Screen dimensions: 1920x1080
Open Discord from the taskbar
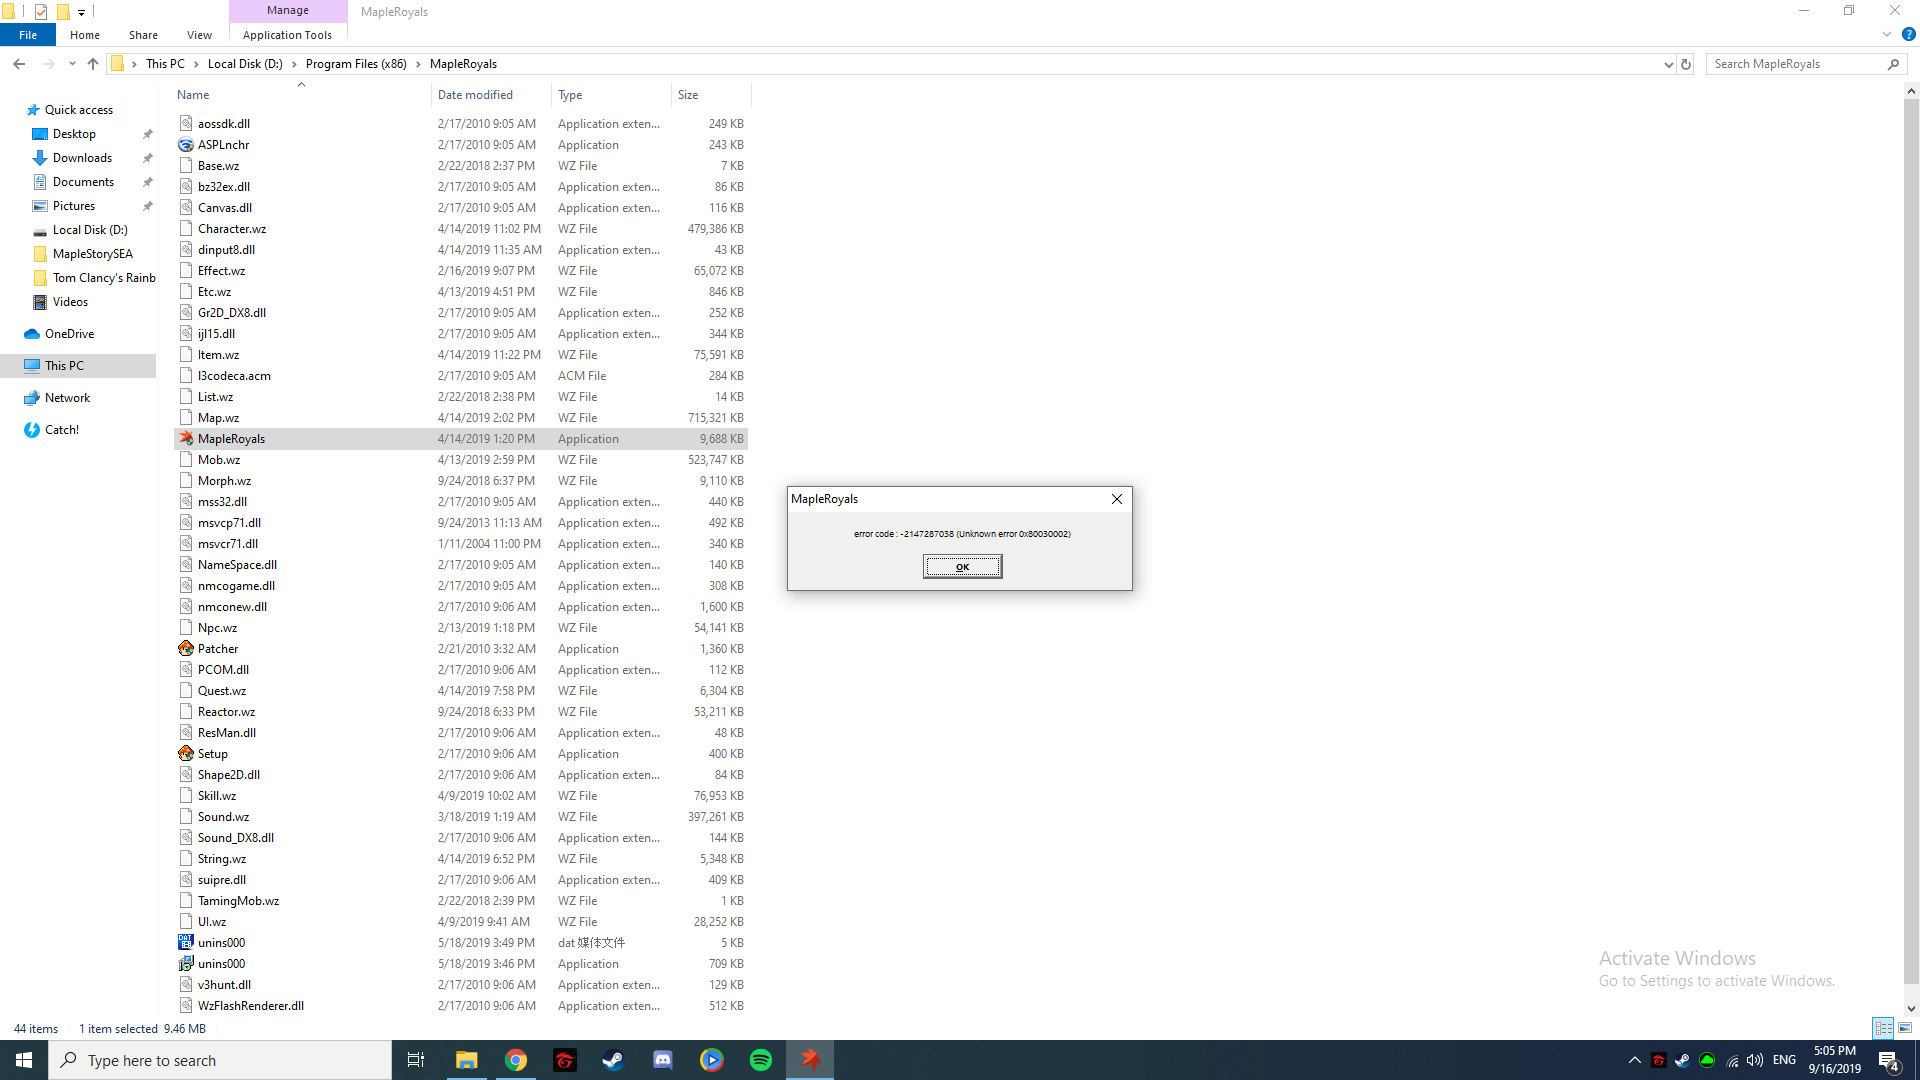tap(662, 1060)
